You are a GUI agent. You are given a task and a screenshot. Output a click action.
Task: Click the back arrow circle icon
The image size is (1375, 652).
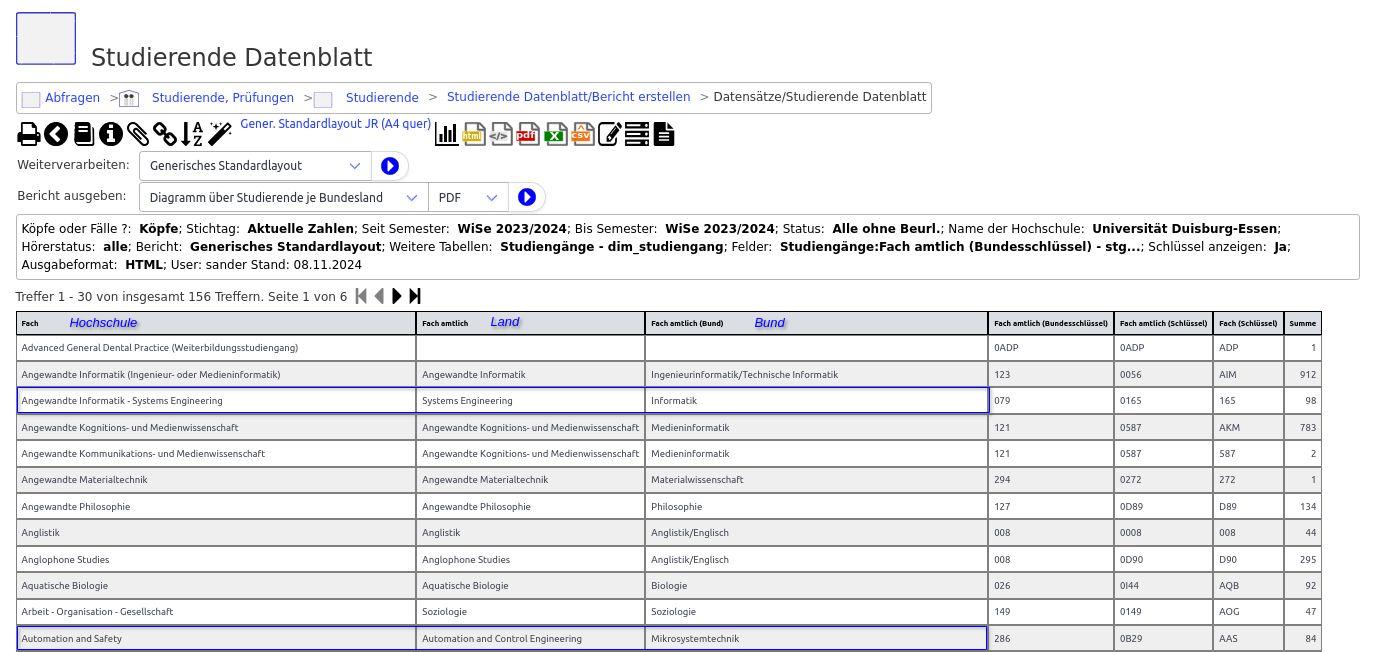pos(56,134)
